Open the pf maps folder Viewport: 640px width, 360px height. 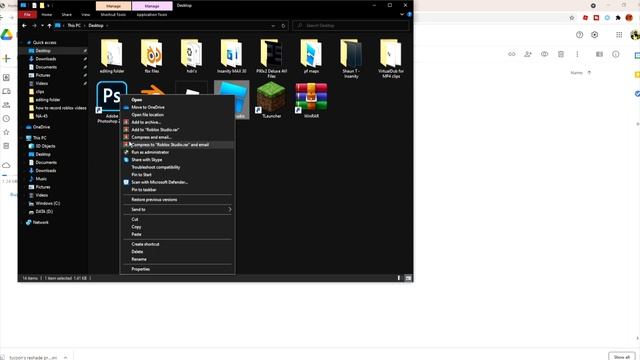[x=311, y=56]
